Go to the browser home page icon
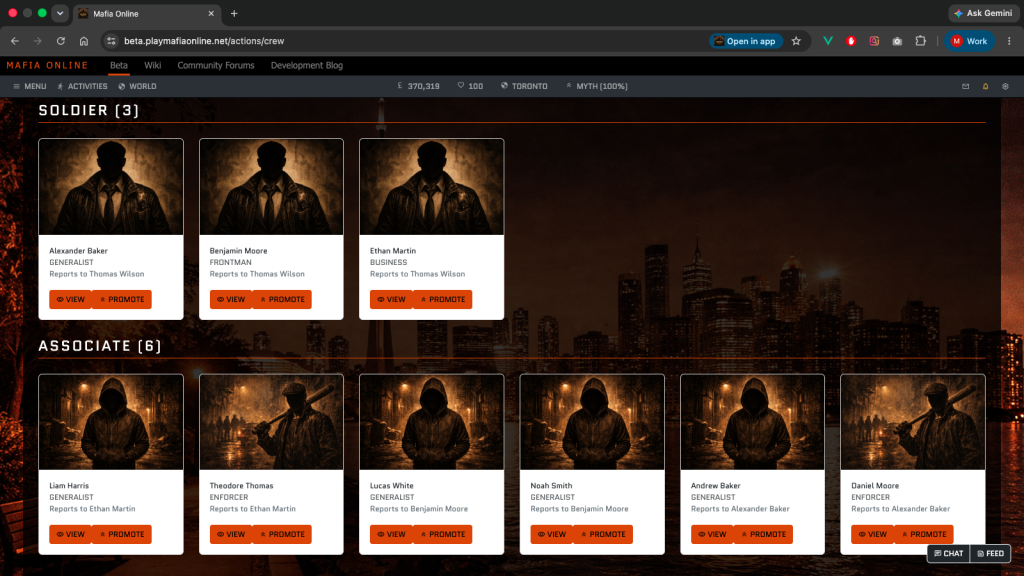The height and width of the screenshot is (576, 1024). pyautogui.click(x=84, y=41)
